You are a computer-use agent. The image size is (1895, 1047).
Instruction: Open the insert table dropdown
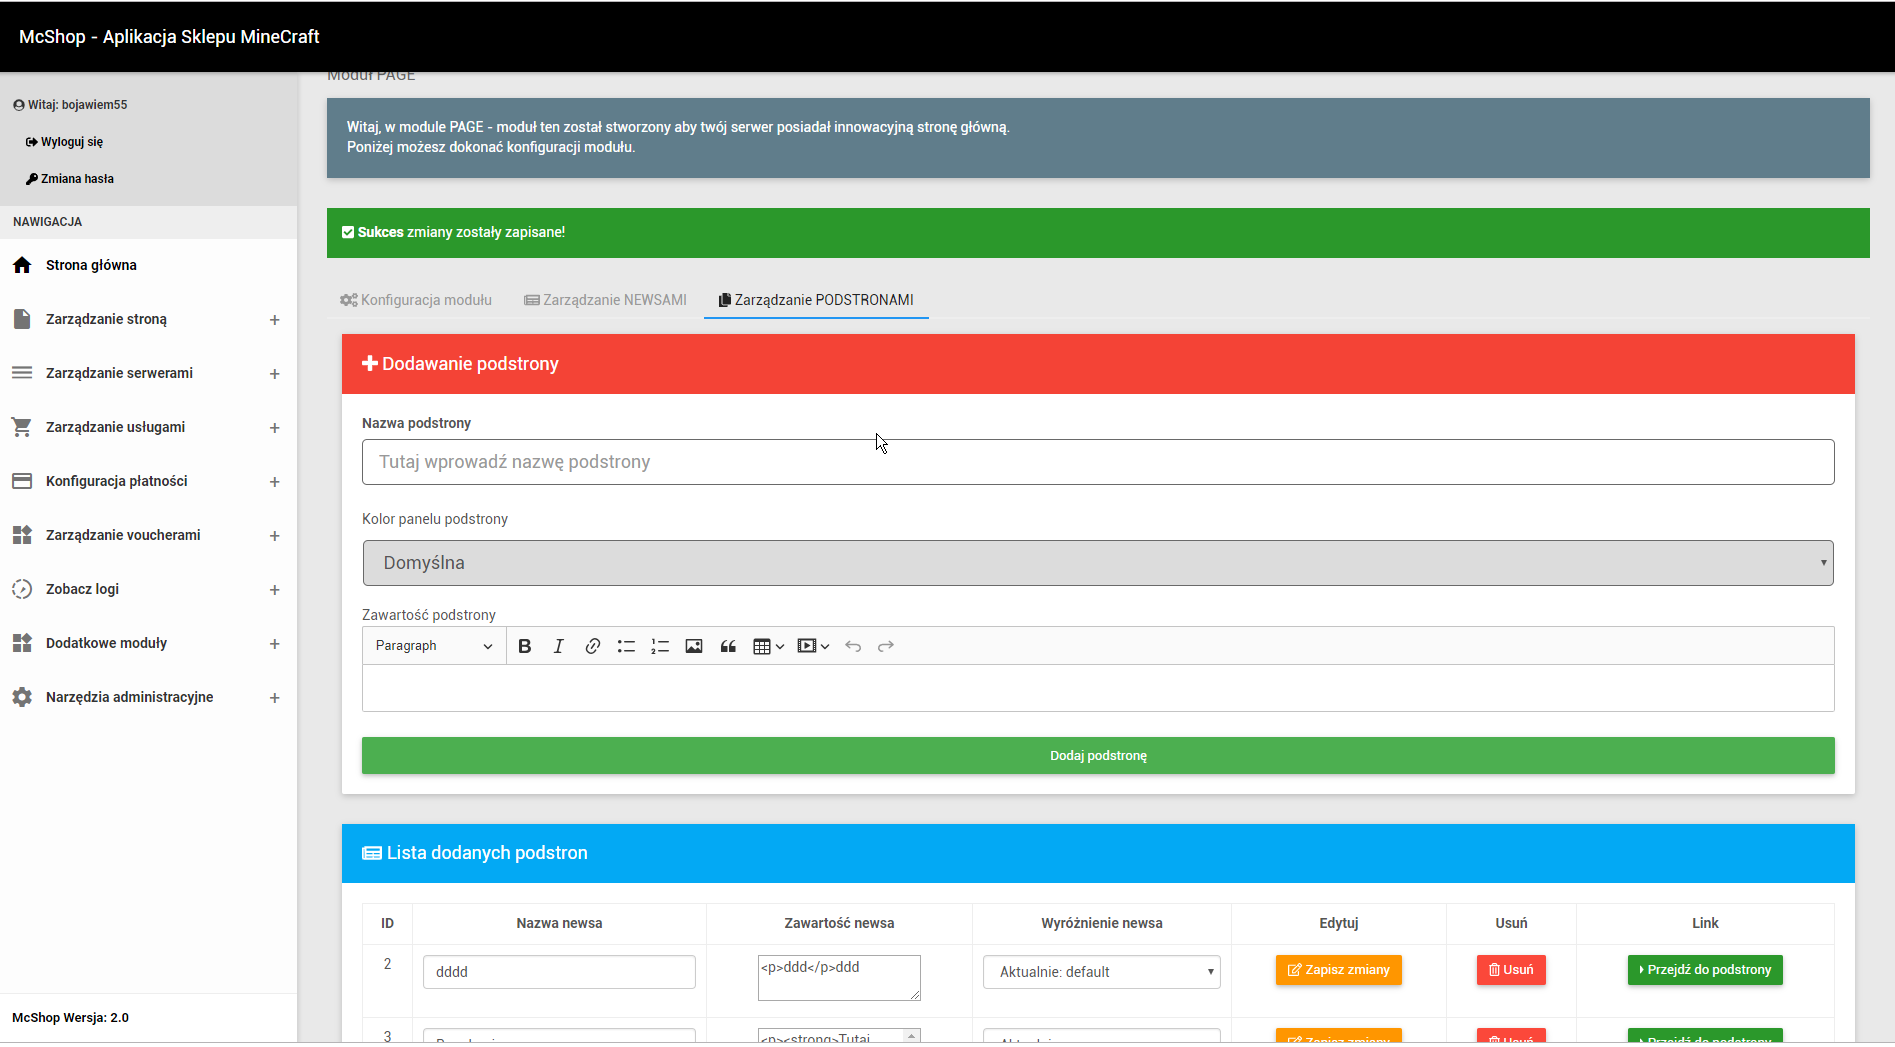[768, 646]
